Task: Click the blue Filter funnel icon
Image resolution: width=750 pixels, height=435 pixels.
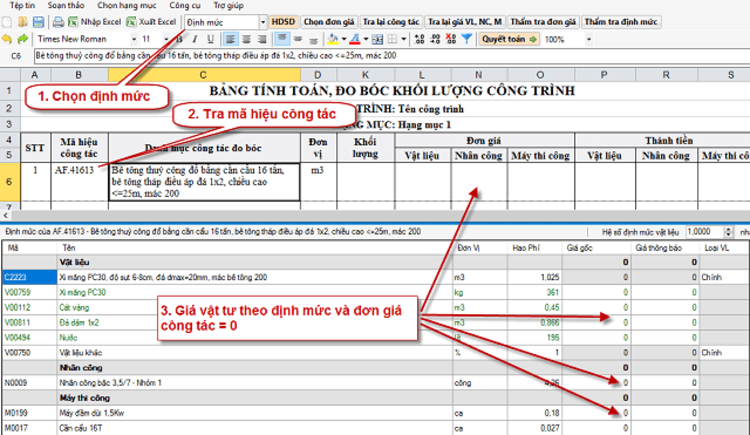Action: [467, 39]
